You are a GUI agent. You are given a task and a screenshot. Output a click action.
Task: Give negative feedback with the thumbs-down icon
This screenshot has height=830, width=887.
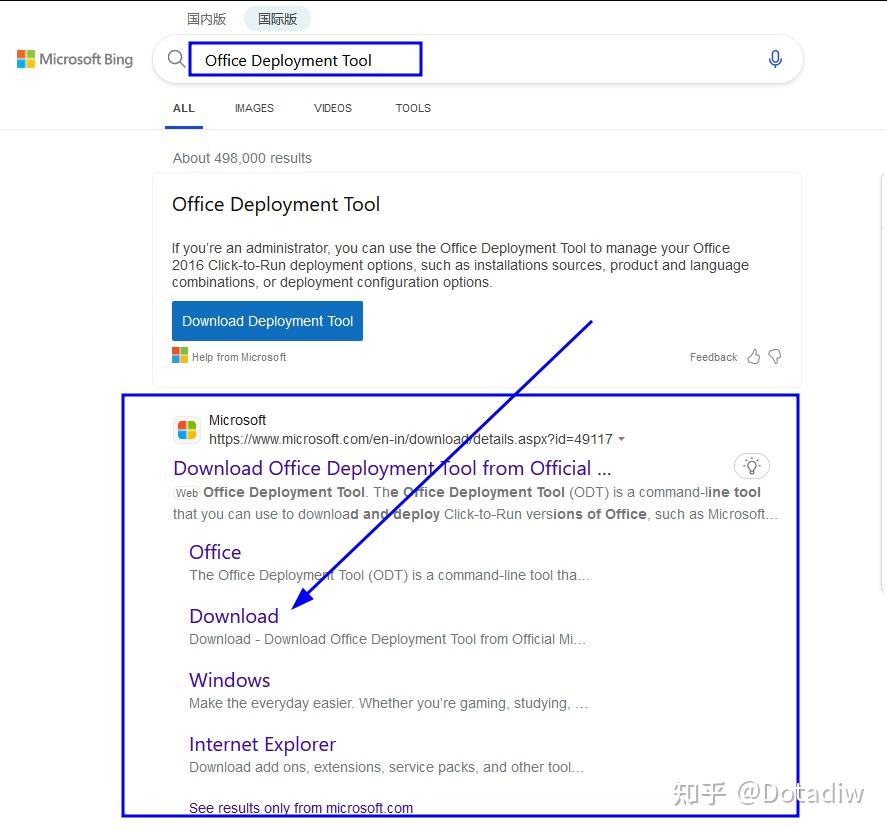(775, 356)
